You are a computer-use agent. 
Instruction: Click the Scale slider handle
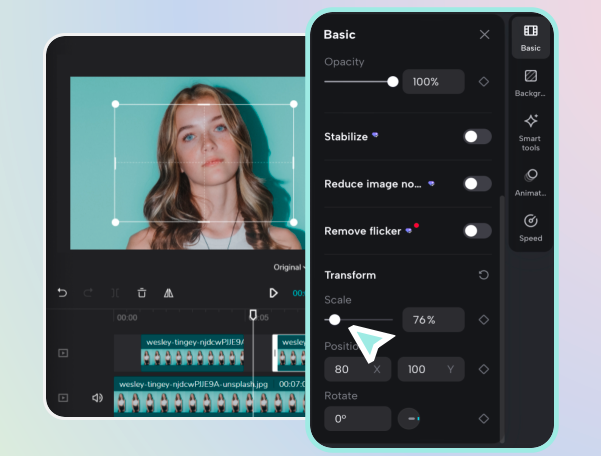point(335,320)
